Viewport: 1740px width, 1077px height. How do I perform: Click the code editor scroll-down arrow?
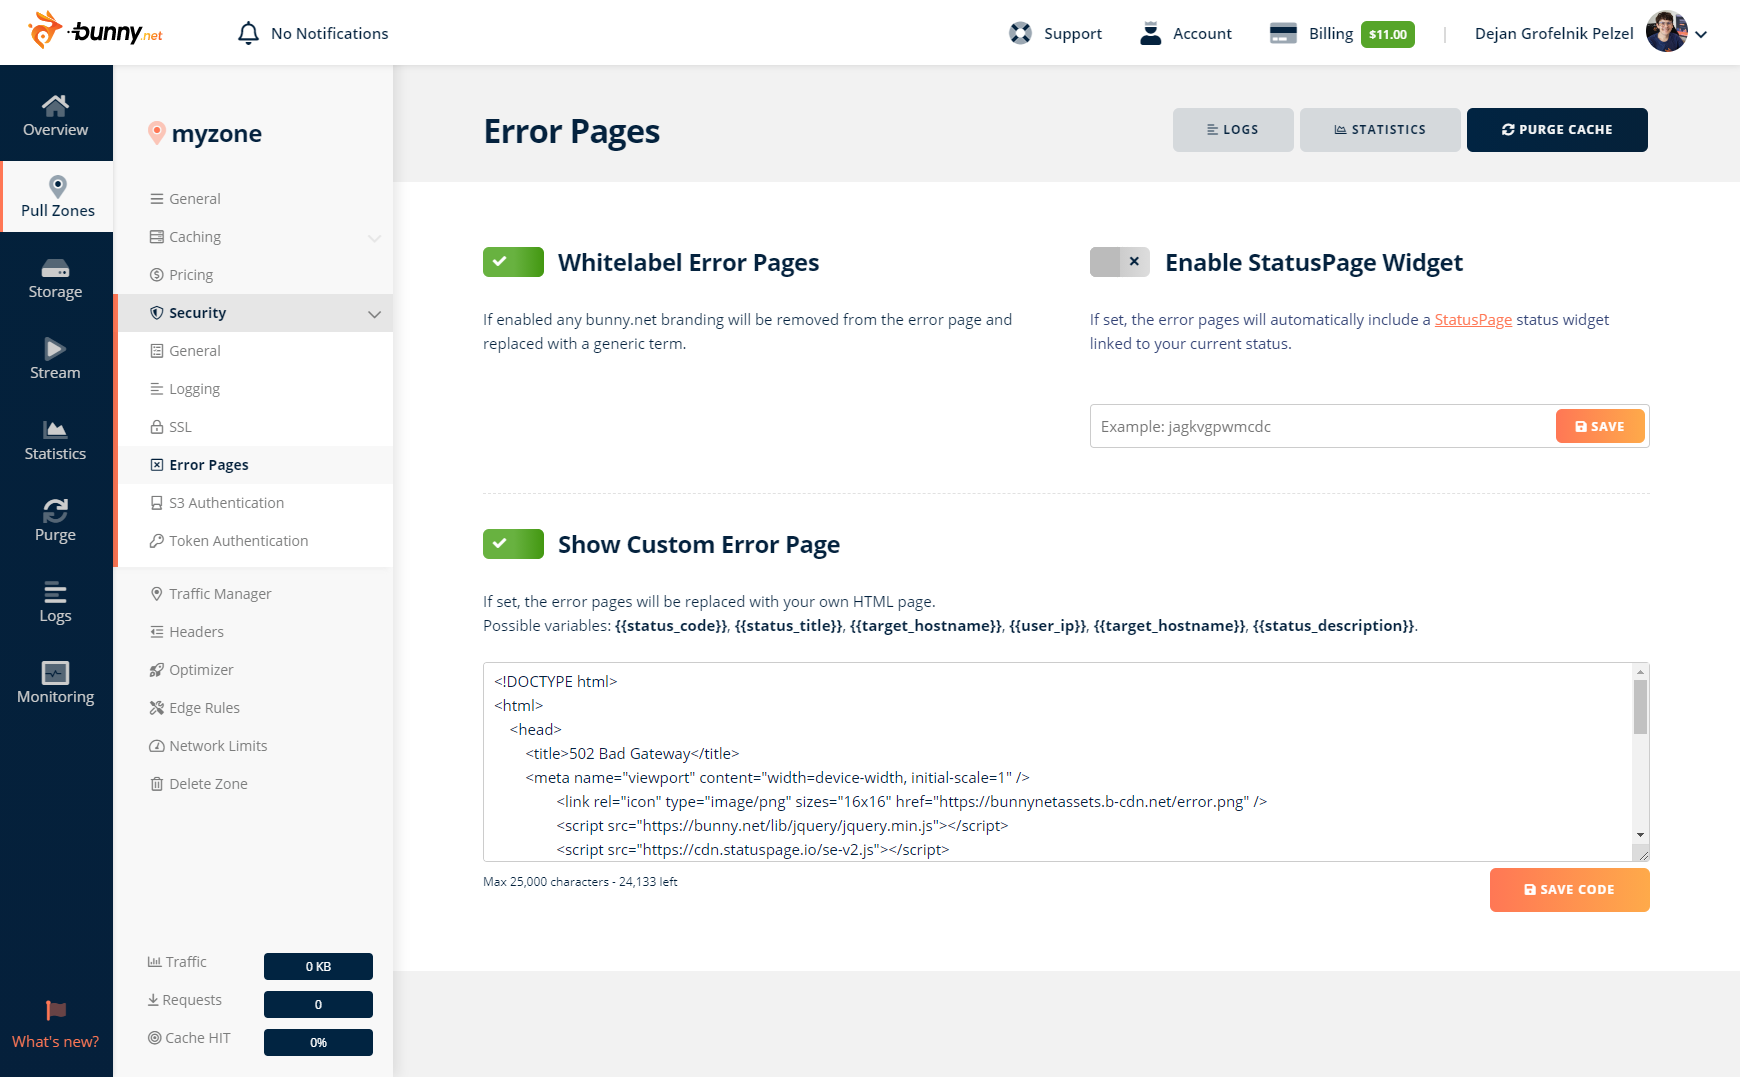click(1640, 835)
